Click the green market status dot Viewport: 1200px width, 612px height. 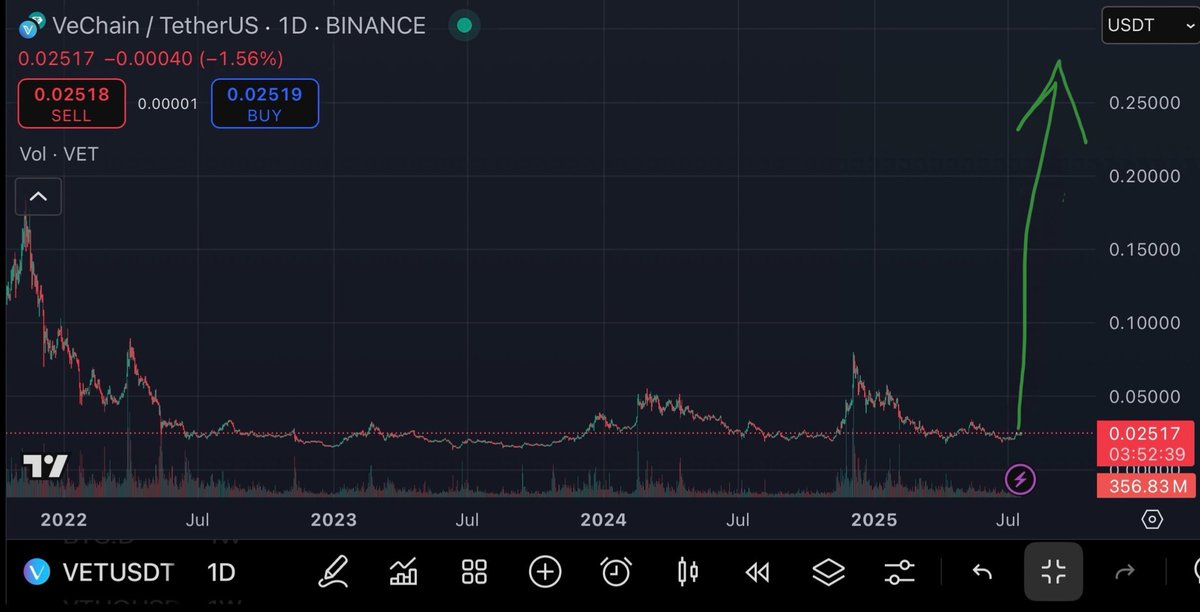pyautogui.click(x=463, y=24)
